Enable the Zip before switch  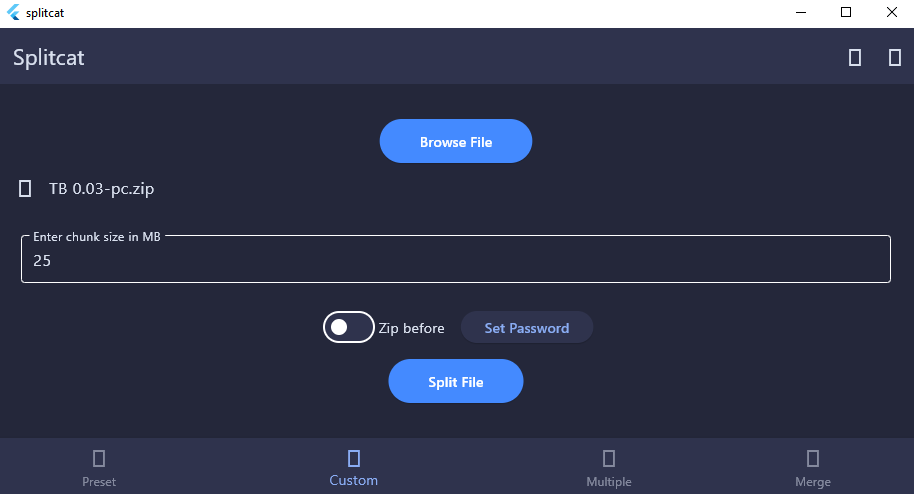click(x=348, y=327)
